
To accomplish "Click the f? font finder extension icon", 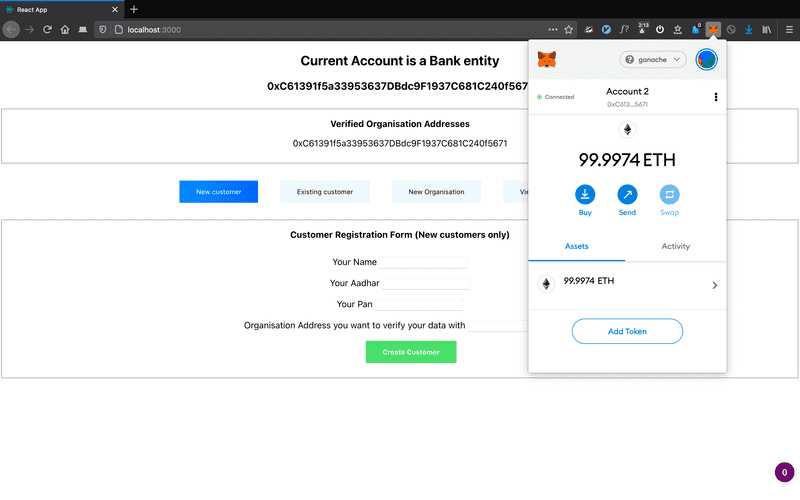I will click(x=624, y=30).
